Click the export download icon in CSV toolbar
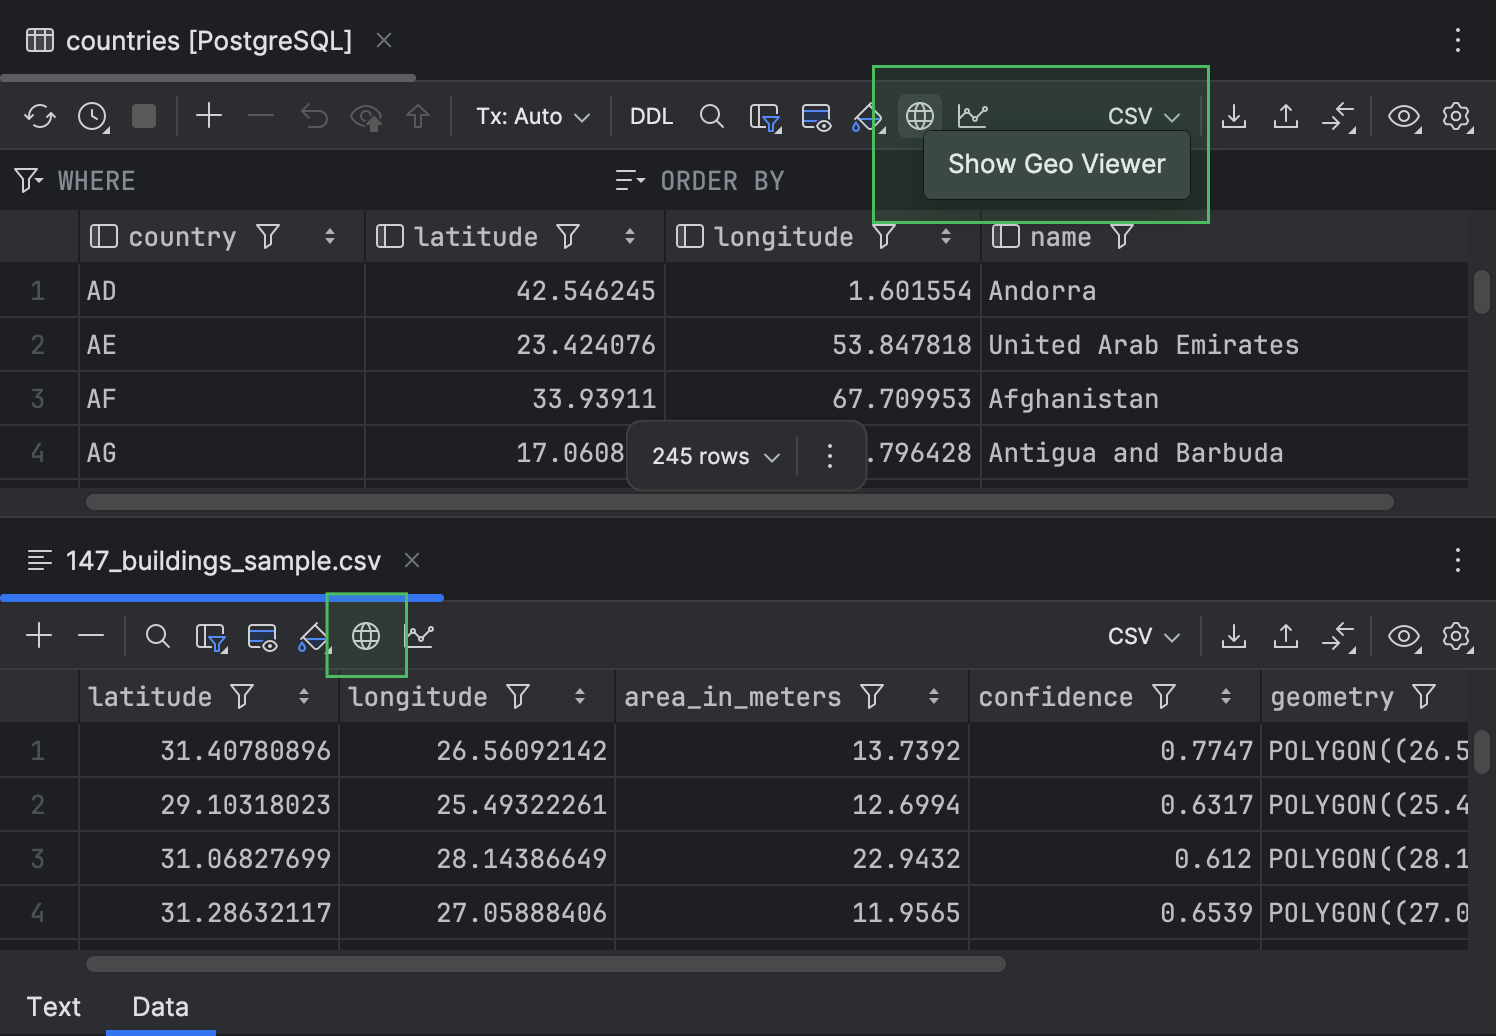The width and height of the screenshot is (1496, 1036). click(x=1234, y=636)
